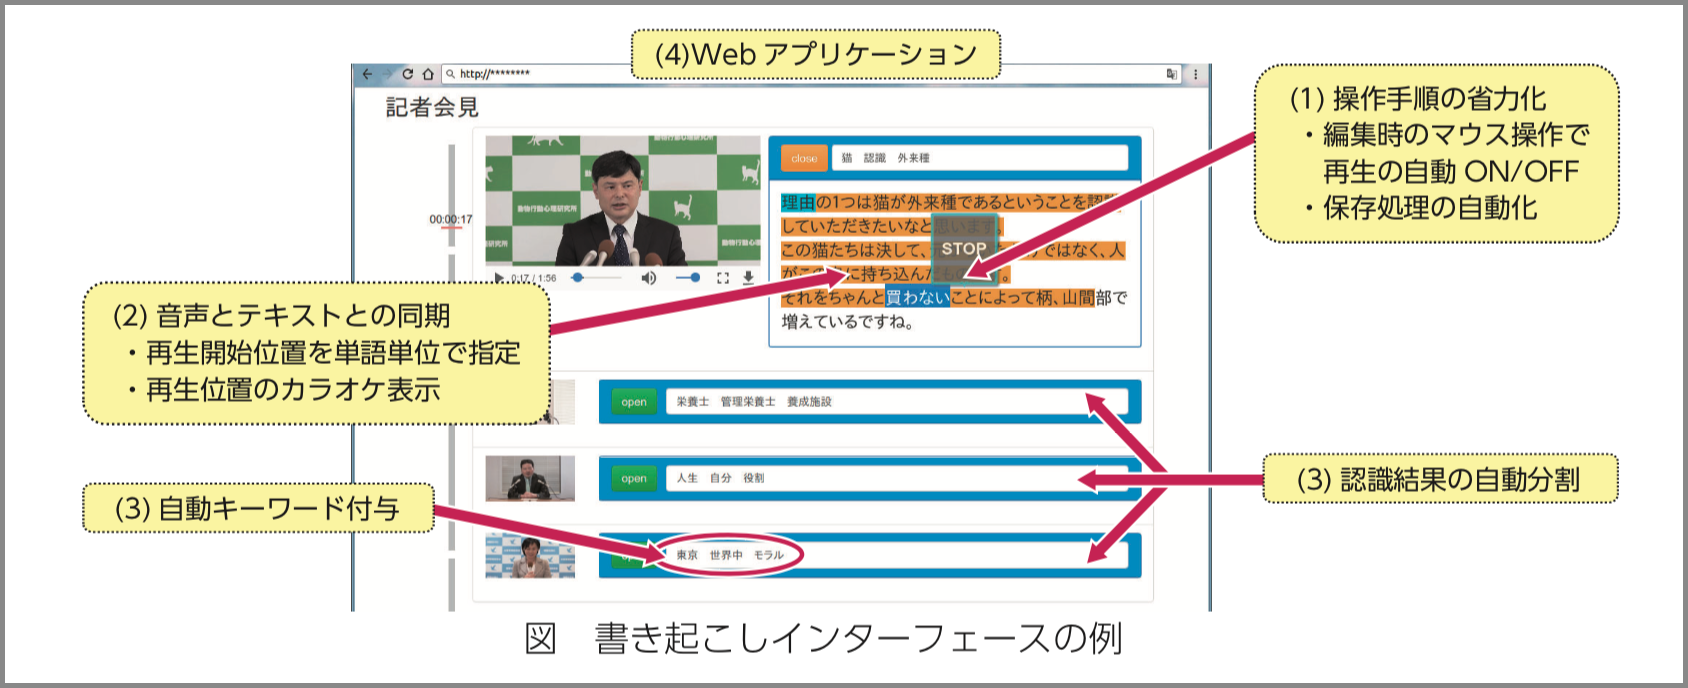The width and height of the screenshot is (1688, 688).
Task: Click the STOP overlay on the transcript
Action: [964, 249]
